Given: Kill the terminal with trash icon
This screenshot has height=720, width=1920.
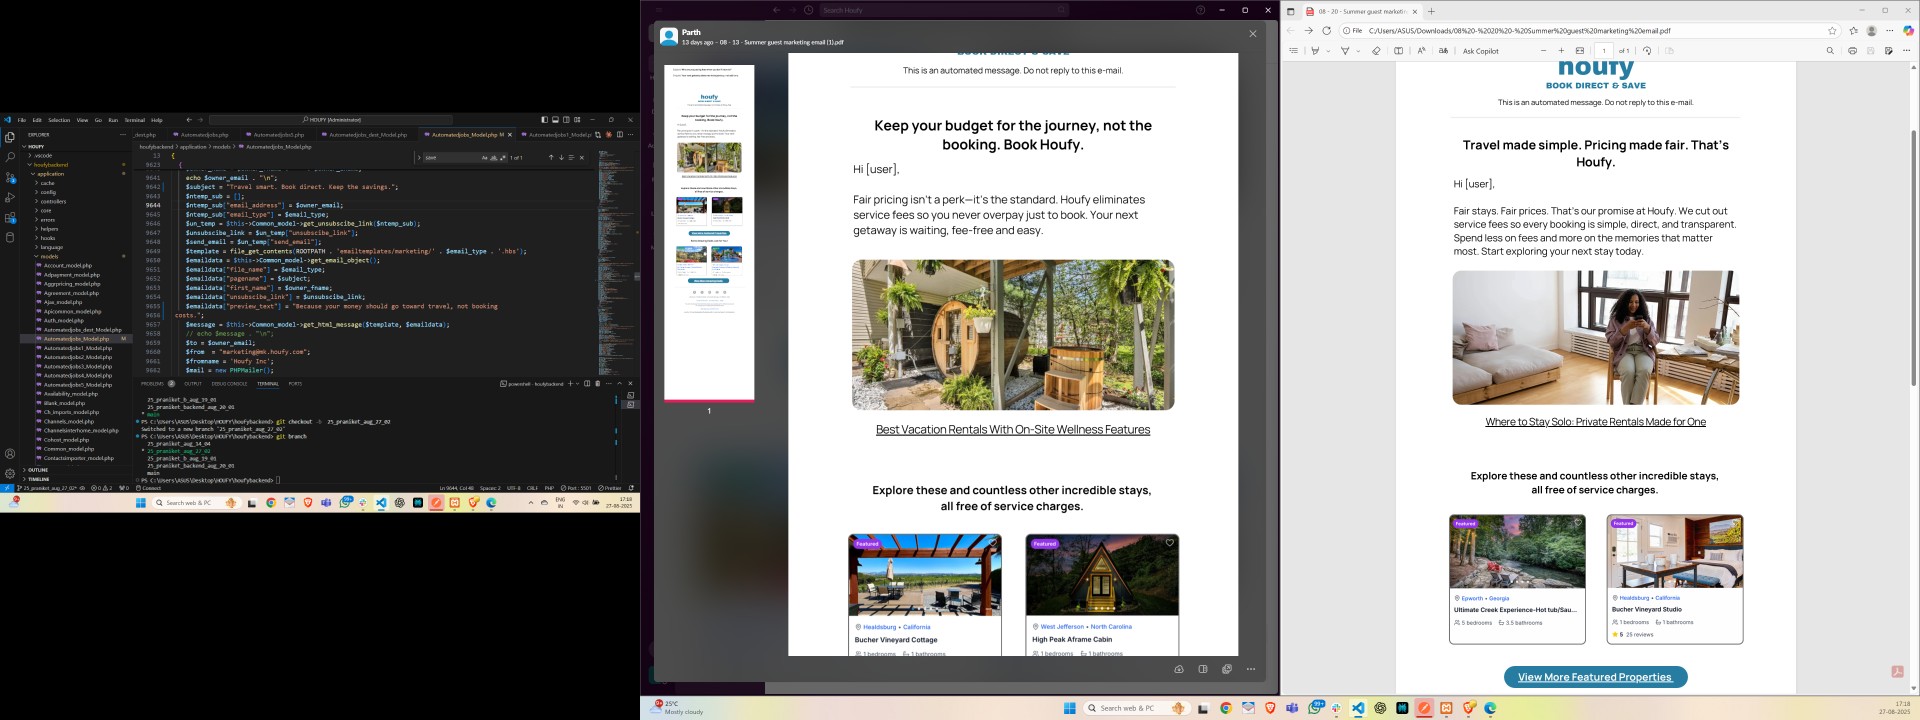Looking at the screenshot, I should [598, 384].
